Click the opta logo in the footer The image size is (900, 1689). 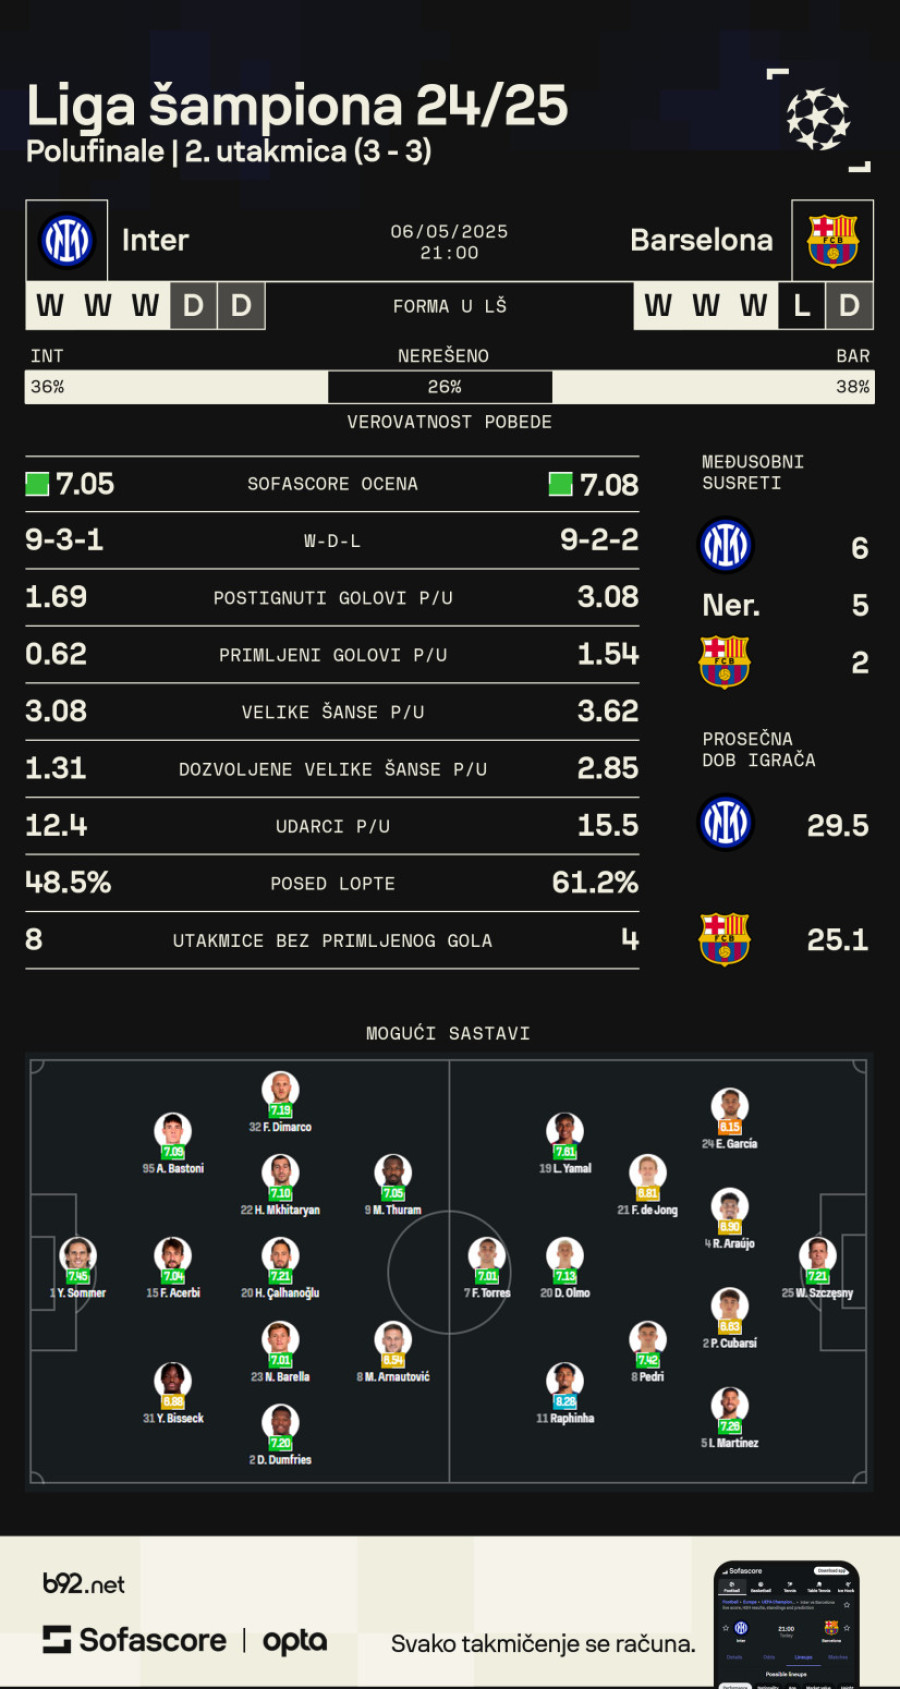295,1641
